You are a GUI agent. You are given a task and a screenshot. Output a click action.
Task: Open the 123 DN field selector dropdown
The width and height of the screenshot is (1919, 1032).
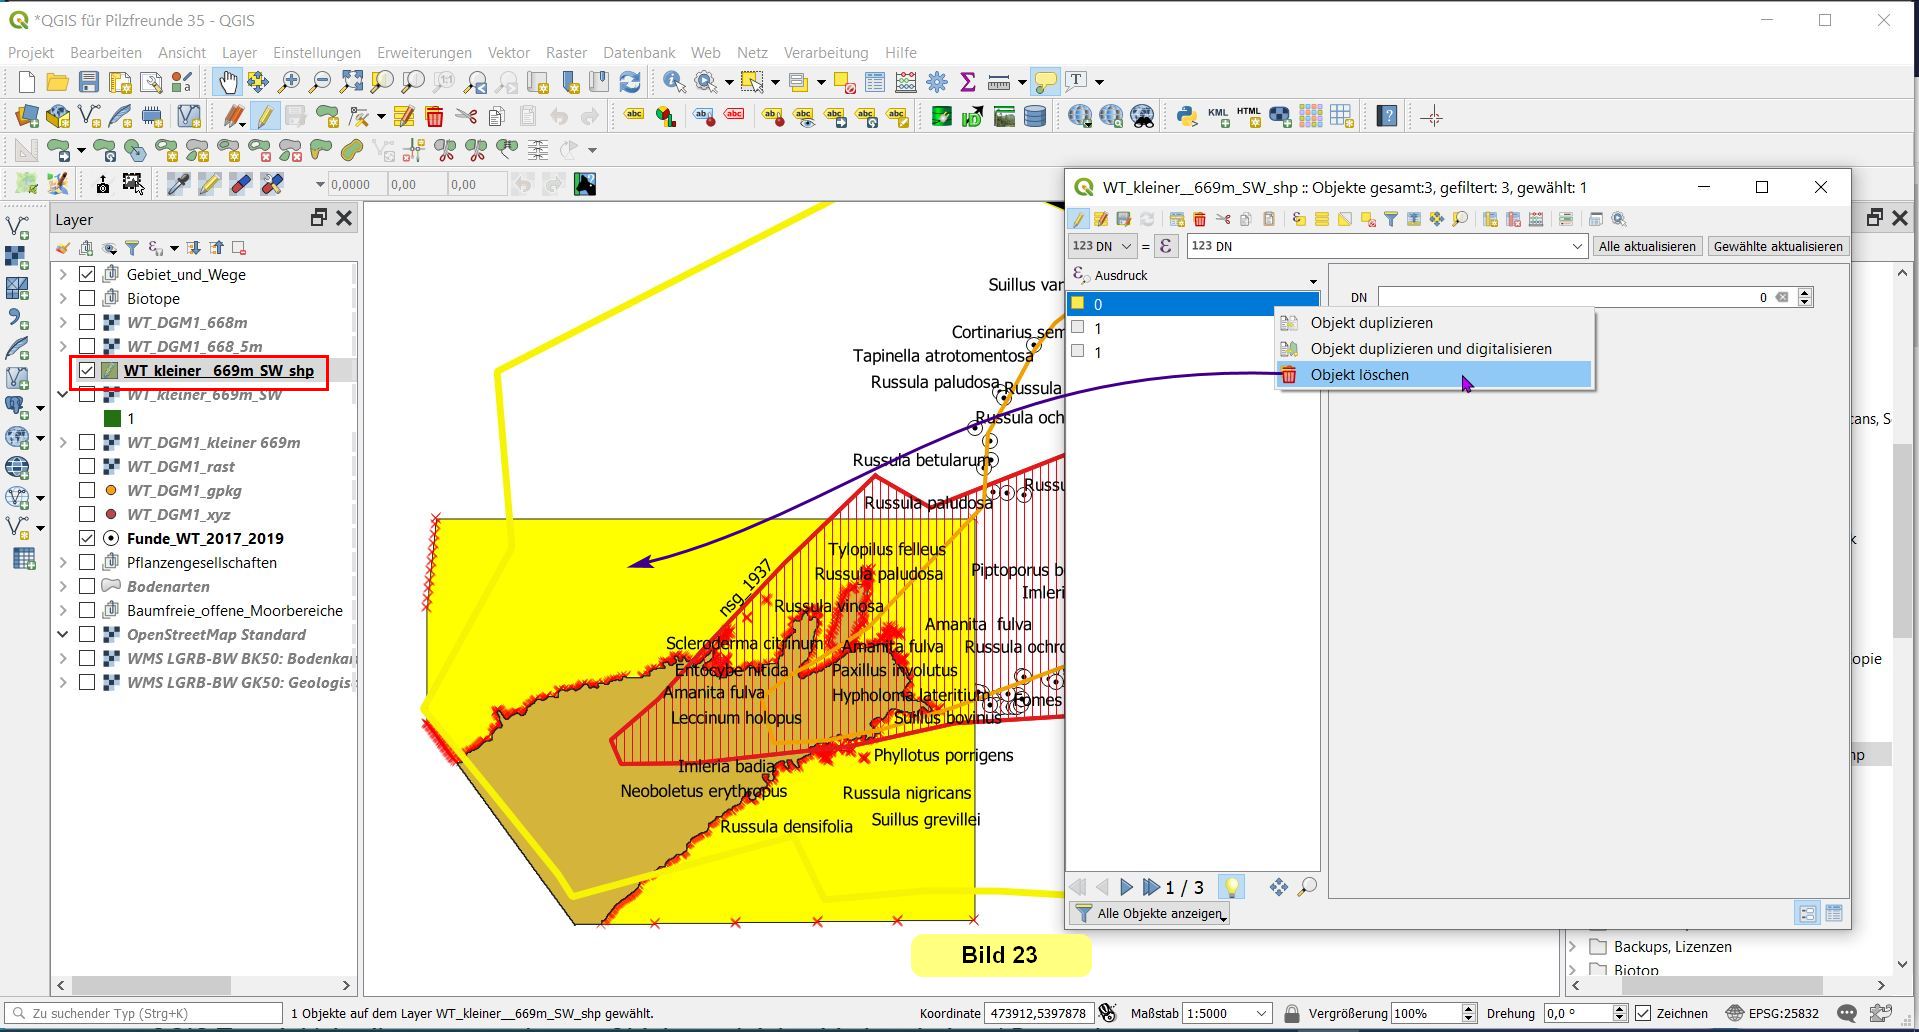pyautogui.click(x=1101, y=246)
